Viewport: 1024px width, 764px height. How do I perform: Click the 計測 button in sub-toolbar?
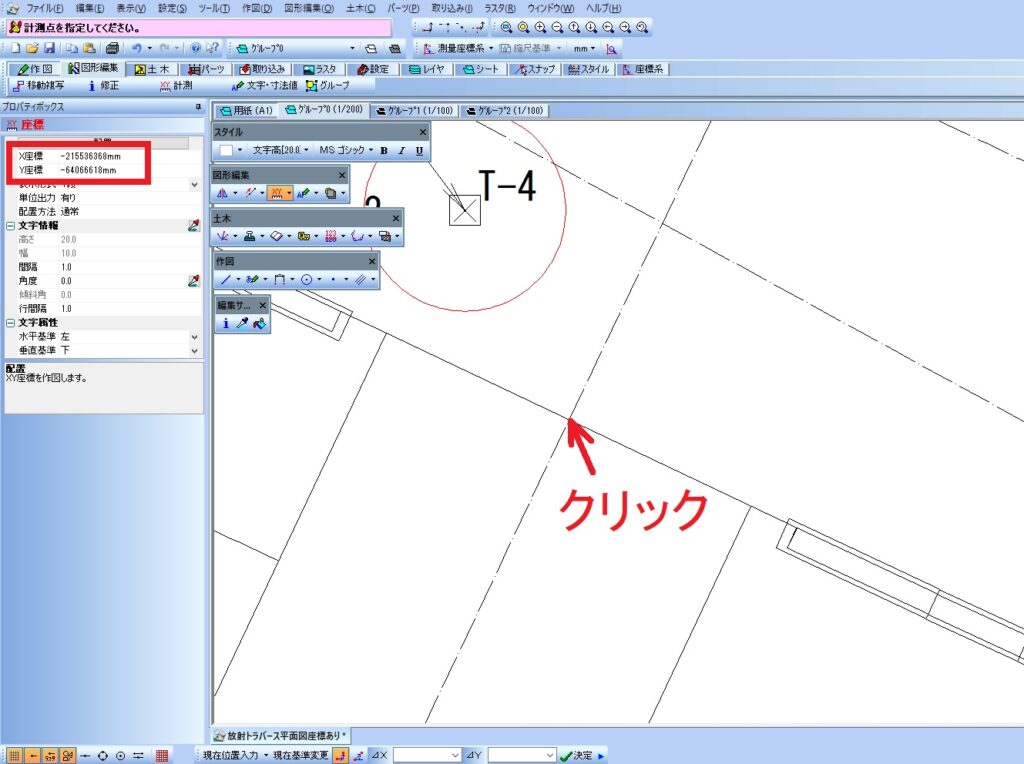point(176,86)
